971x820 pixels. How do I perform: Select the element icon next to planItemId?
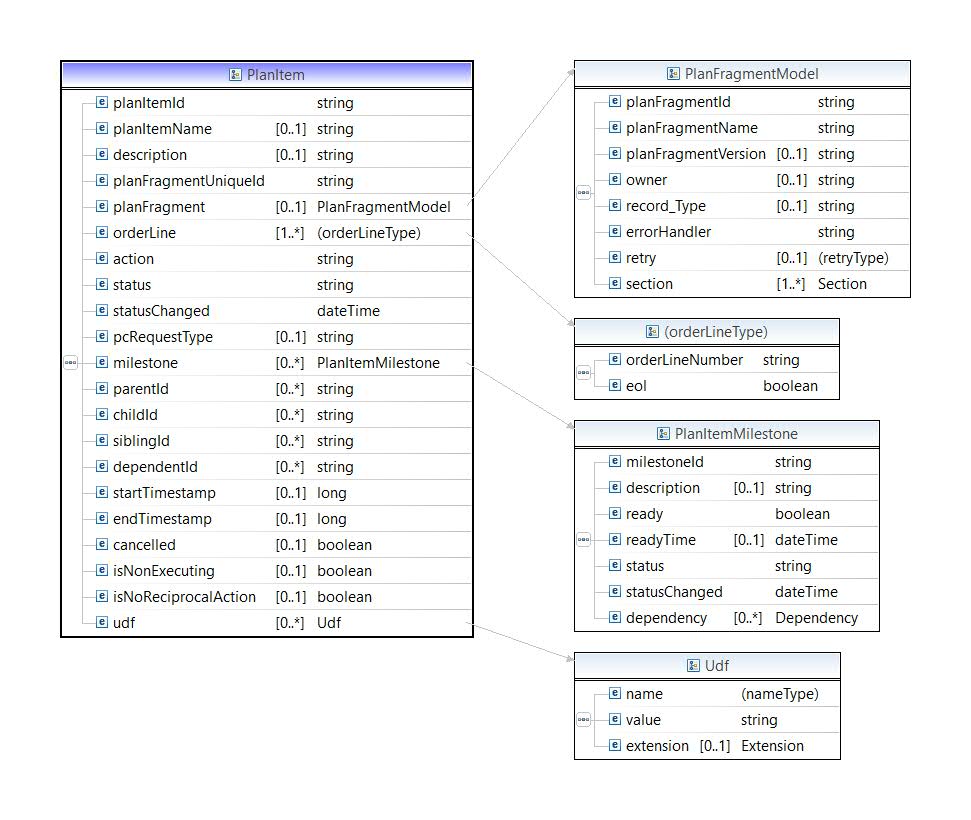tap(102, 102)
